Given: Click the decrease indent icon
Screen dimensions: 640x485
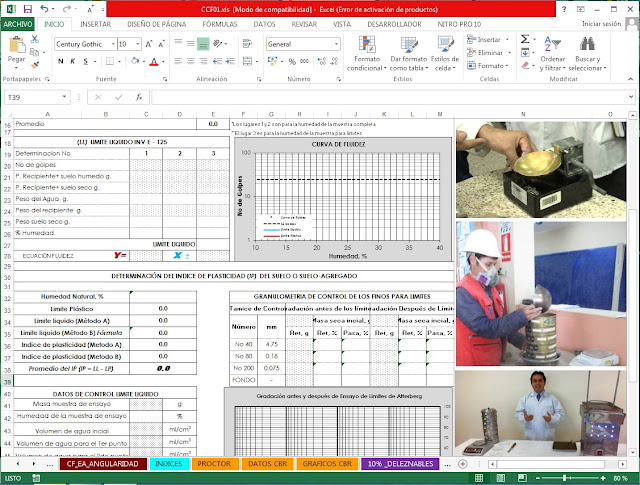Looking at the screenshot, I should tap(217, 61).
